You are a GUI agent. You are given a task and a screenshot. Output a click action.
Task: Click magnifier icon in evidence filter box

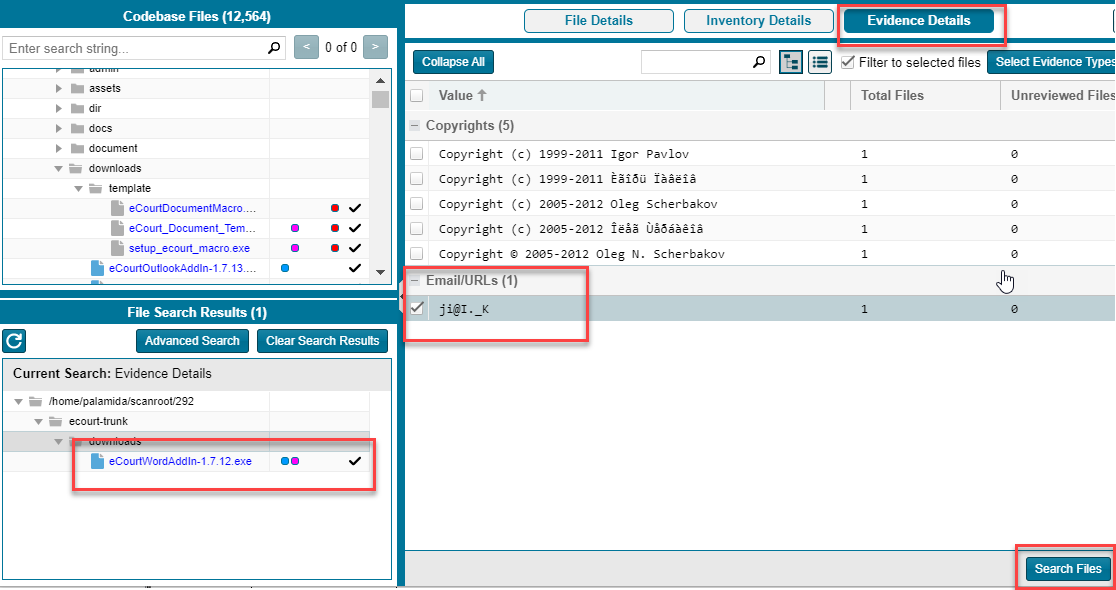tap(759, 62)
